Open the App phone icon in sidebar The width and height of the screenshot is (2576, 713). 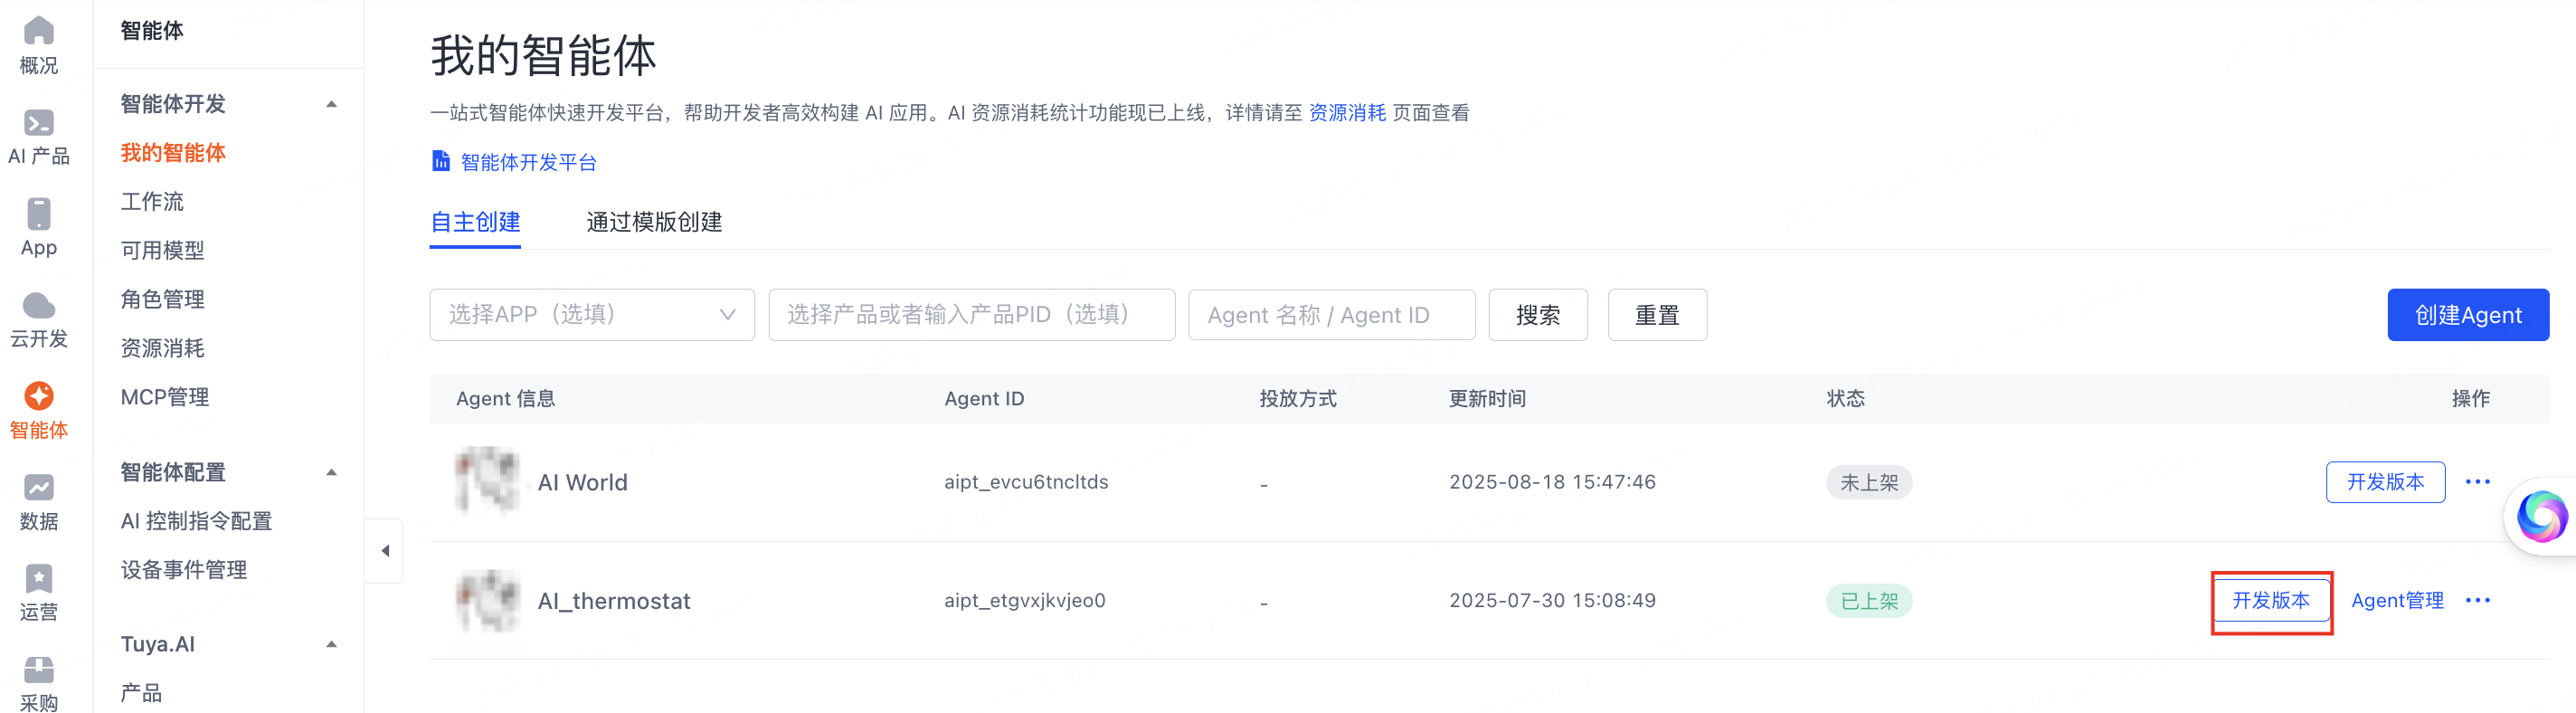38,214
